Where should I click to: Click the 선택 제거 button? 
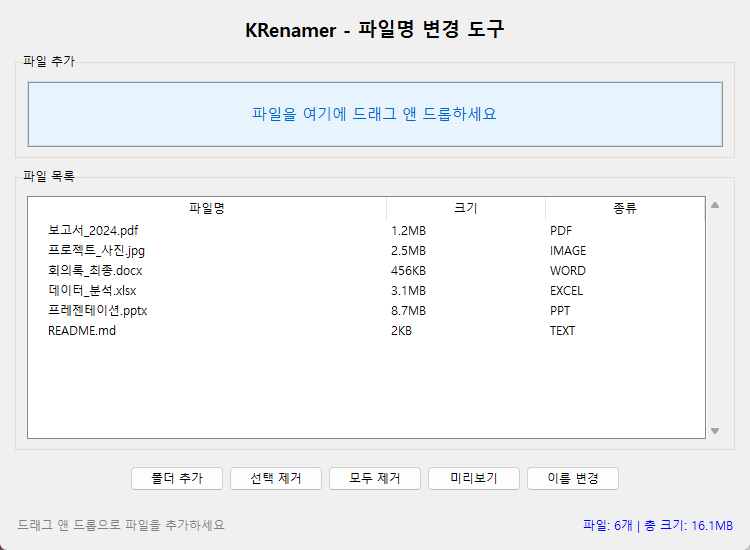click(276, 478)
